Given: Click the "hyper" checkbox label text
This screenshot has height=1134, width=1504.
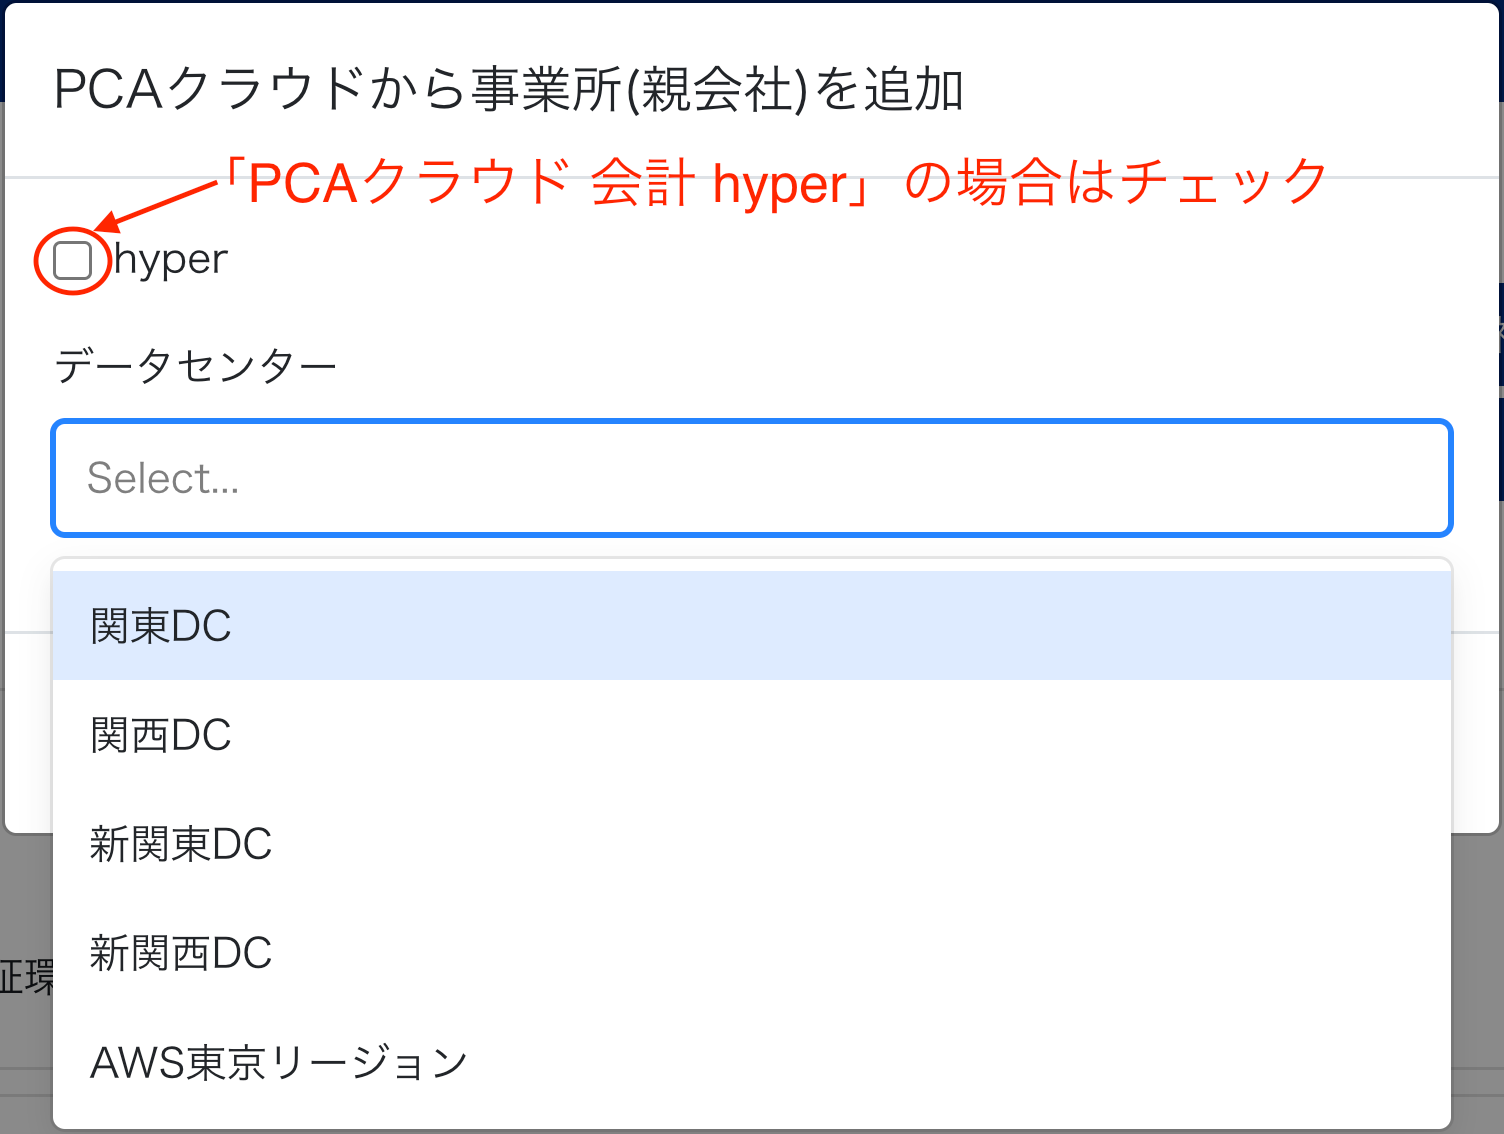Looking at the screenshot, I should point(171,260).
